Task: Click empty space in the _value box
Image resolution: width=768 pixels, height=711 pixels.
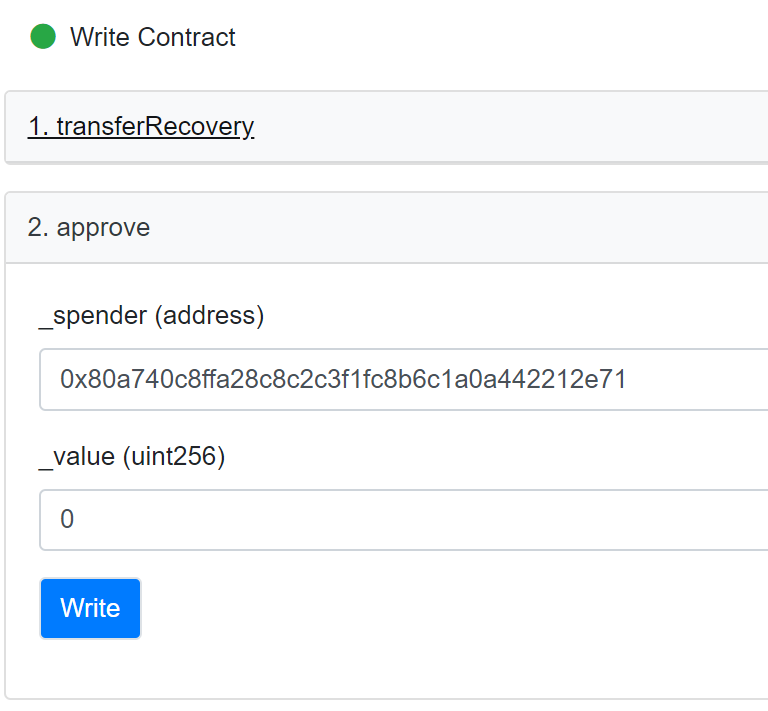Action: pyautogui.click(x=450, y=520)
